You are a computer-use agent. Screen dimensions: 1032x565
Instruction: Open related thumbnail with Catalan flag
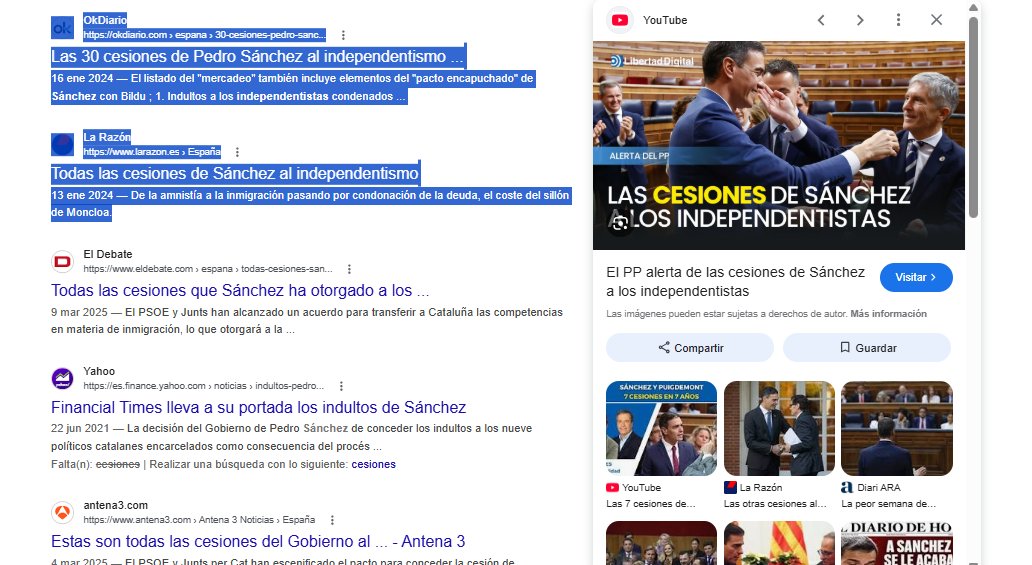[x=779, y=543]
